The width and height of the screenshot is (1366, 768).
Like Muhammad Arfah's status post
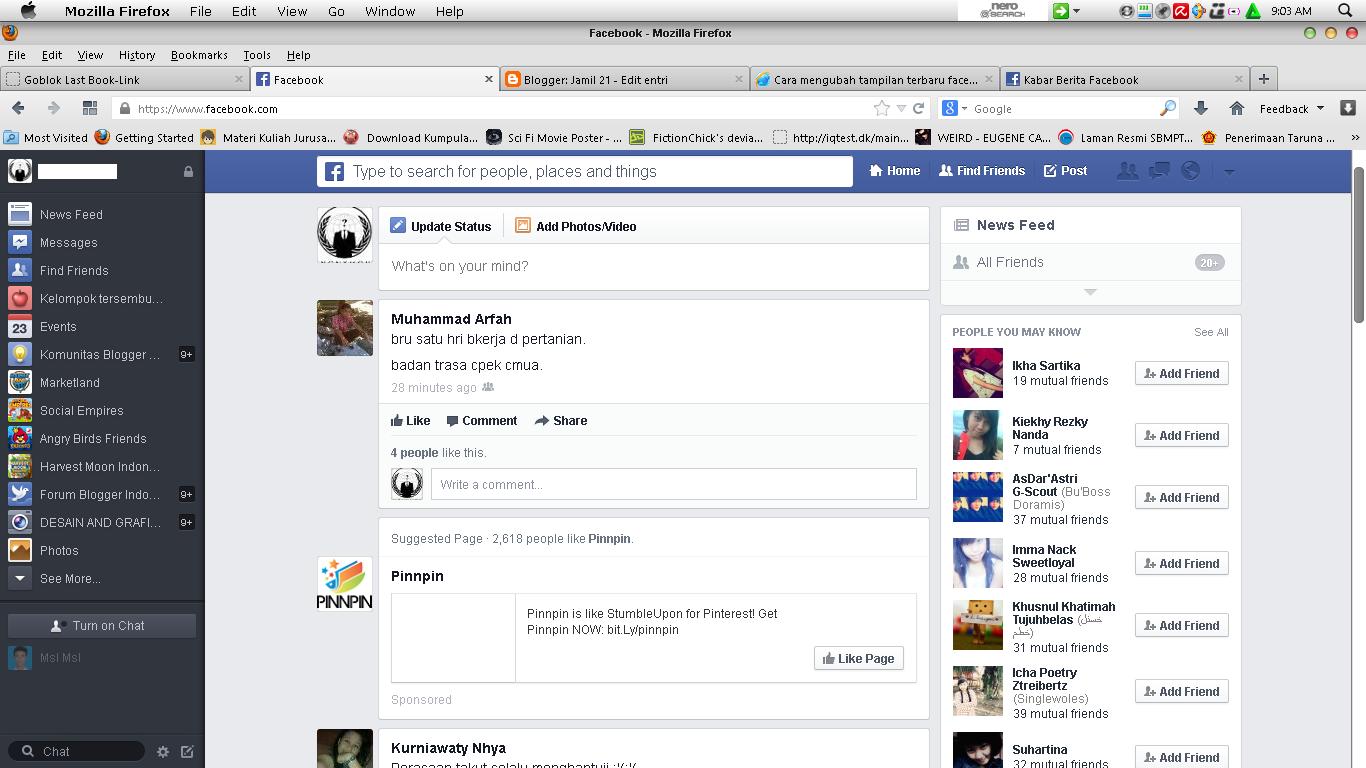(410, 420)
